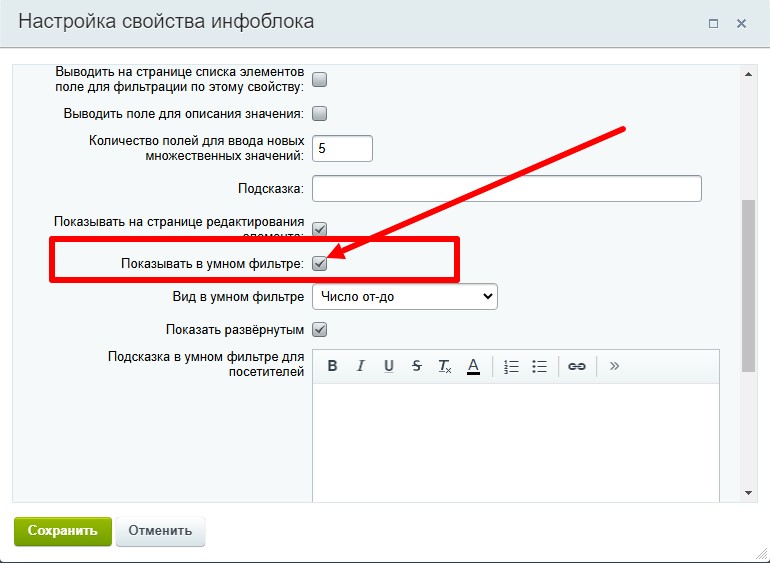Viewport: 770px width, 563px height.
Task: Click the new multiple values count field
Action: 342,148
